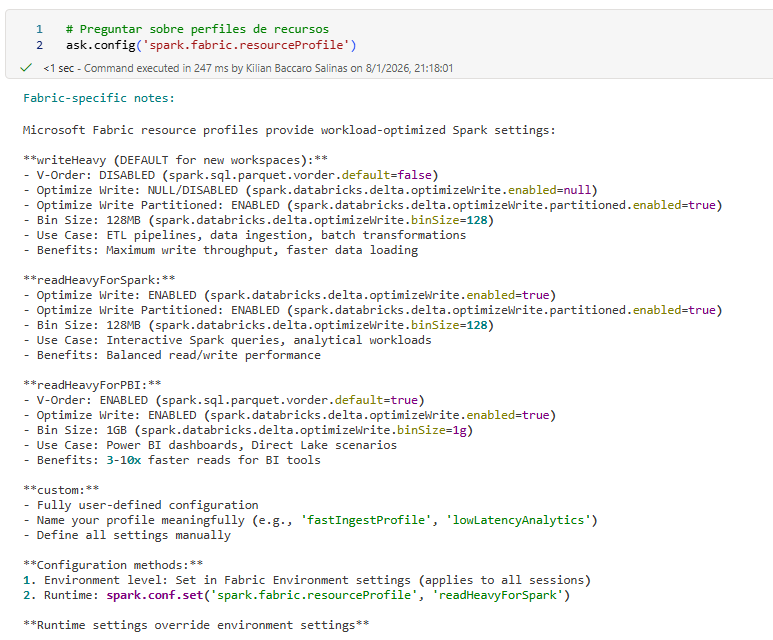Click 'Use Case: Interactive Spark queries' line
773x640 pixels.
(x=227, y=340)
